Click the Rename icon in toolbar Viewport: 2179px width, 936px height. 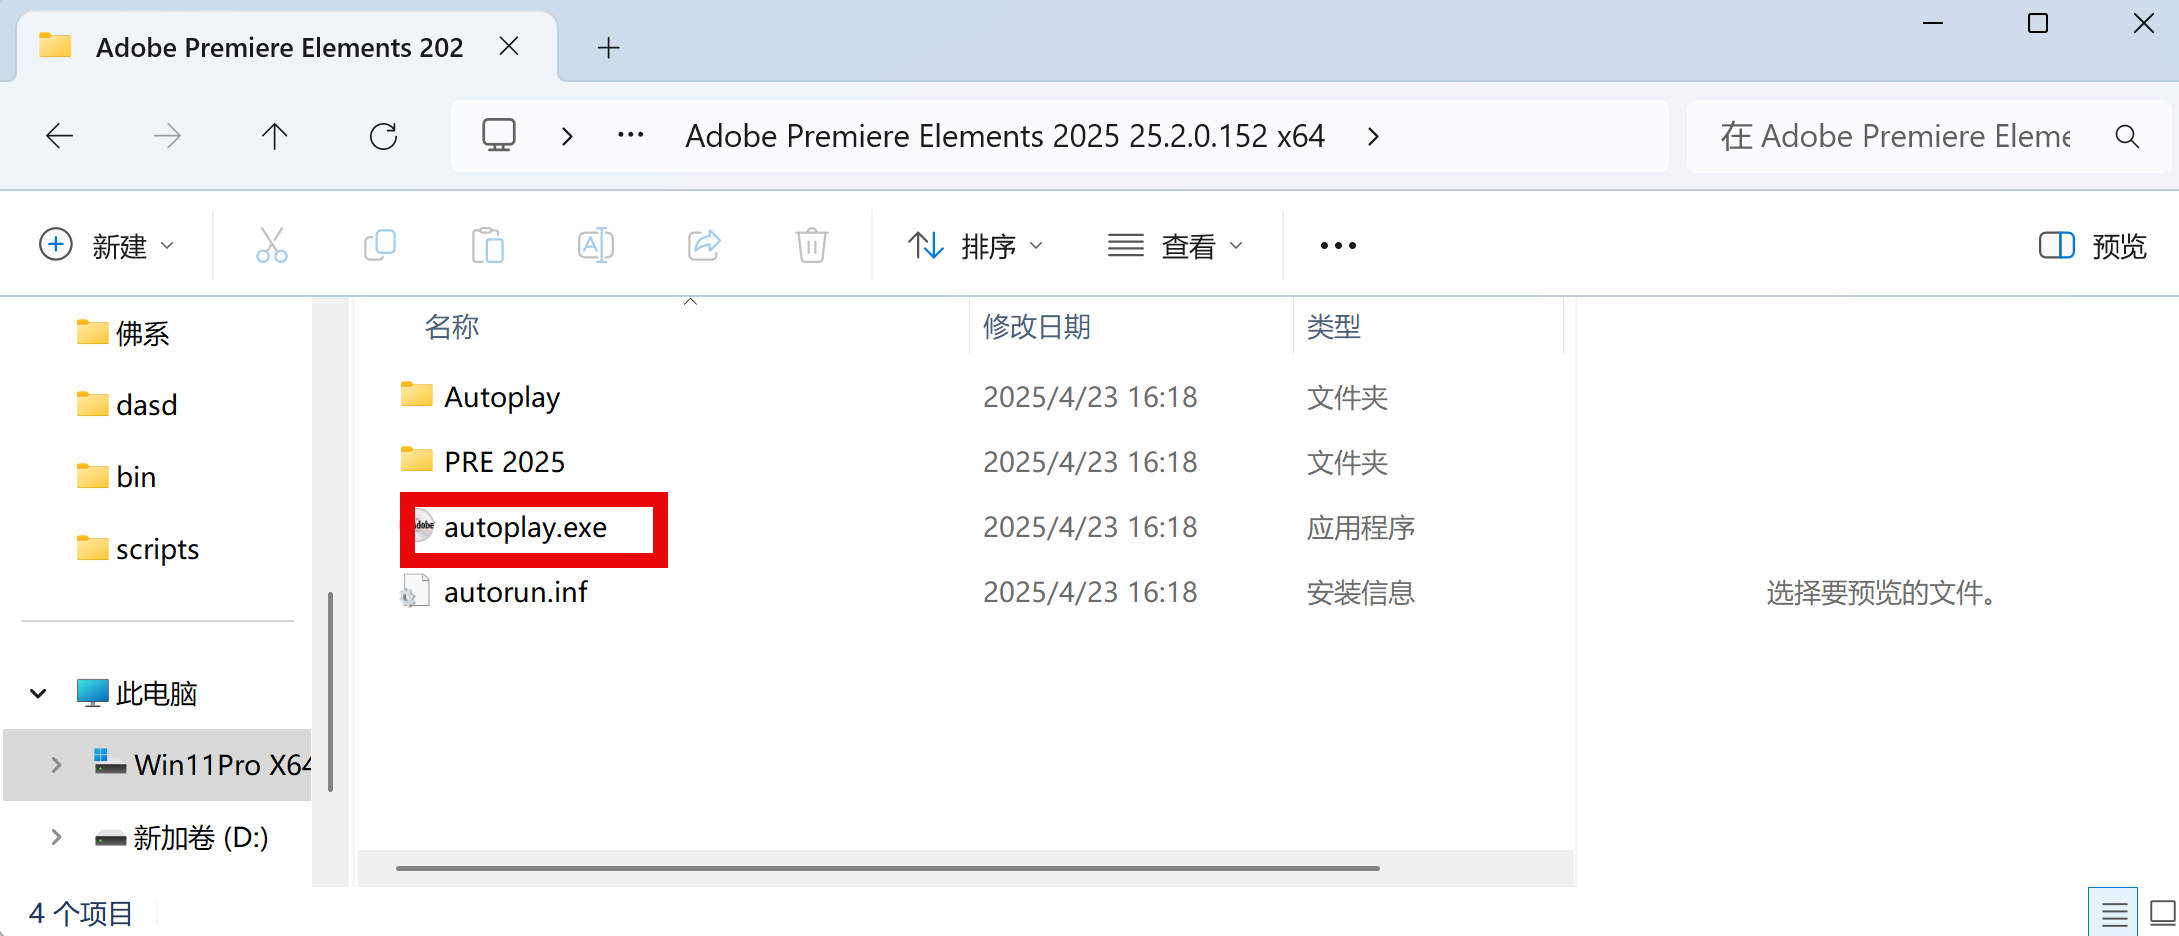point(595,245)
